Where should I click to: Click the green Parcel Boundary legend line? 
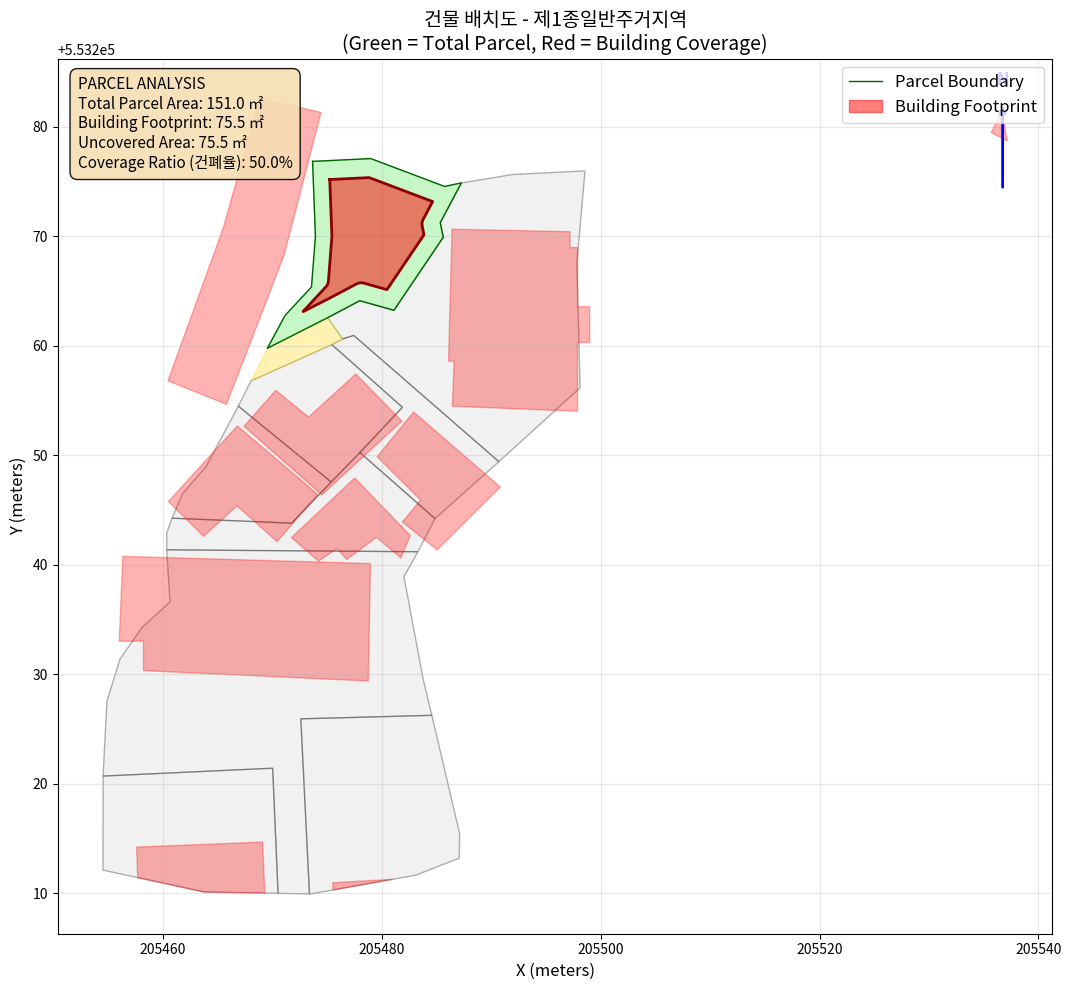(865, 82)
